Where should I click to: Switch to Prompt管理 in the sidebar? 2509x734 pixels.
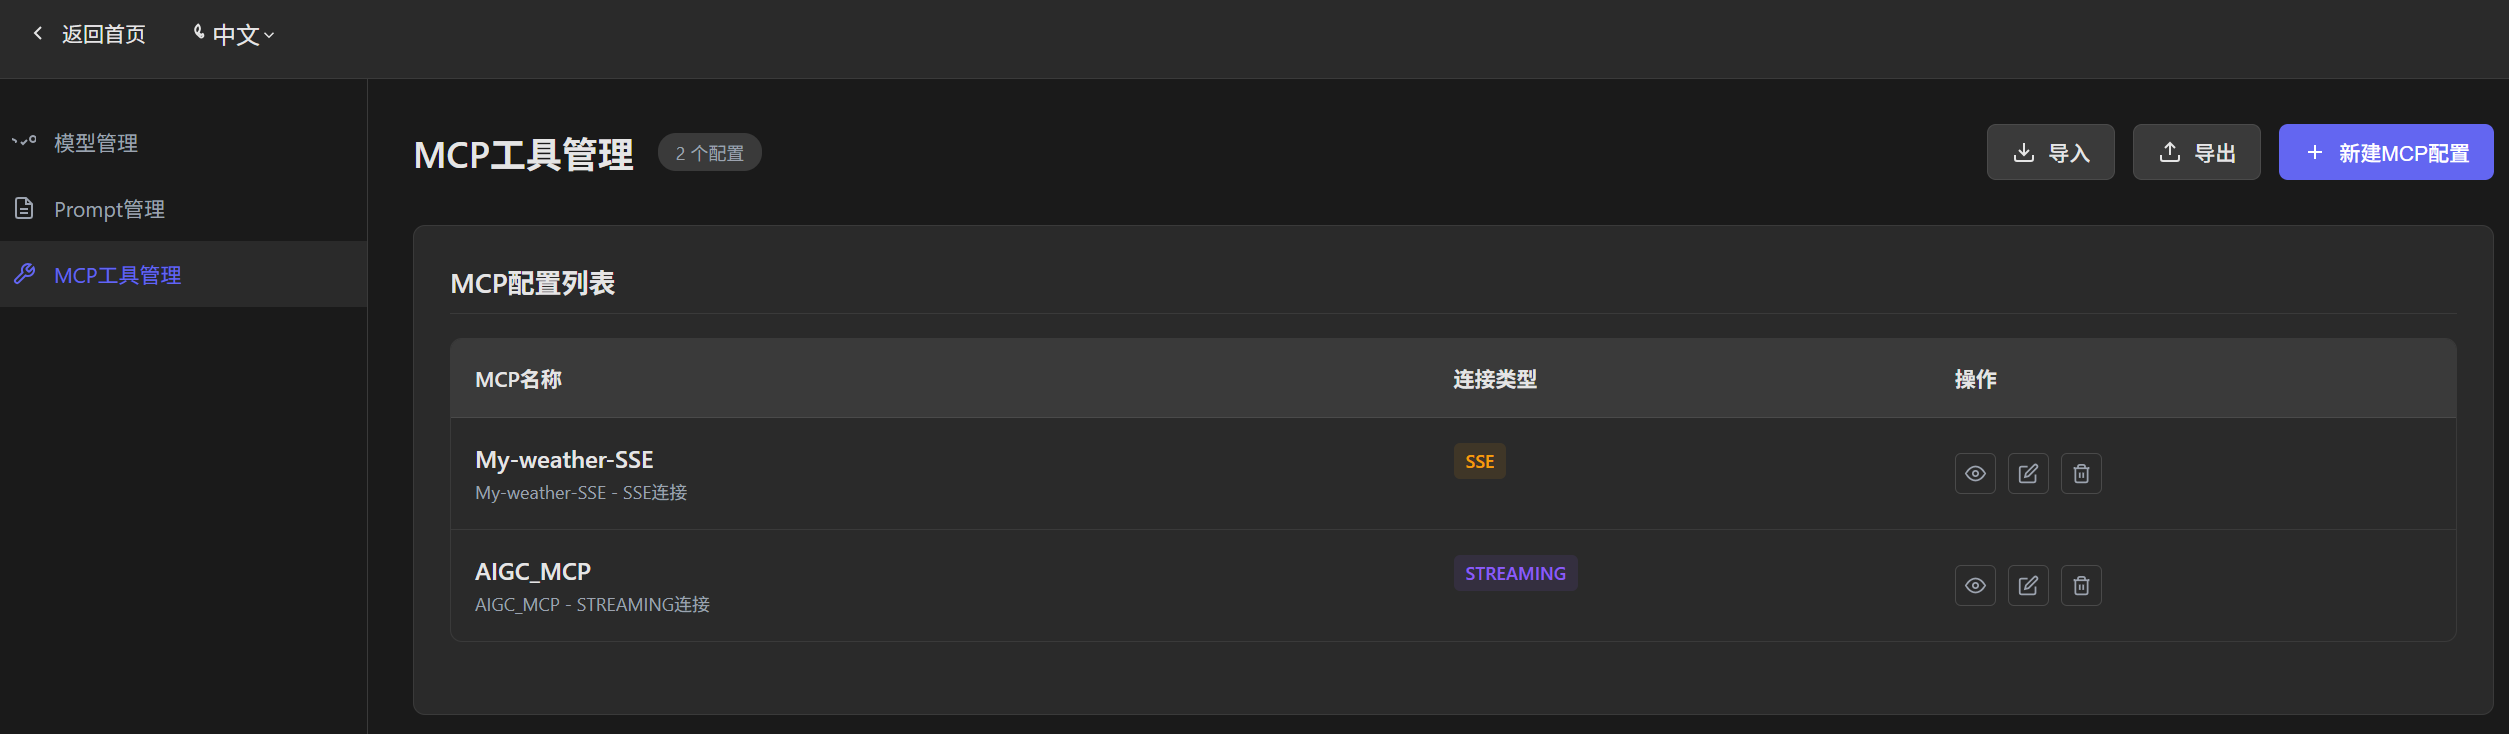click(109, 209)
